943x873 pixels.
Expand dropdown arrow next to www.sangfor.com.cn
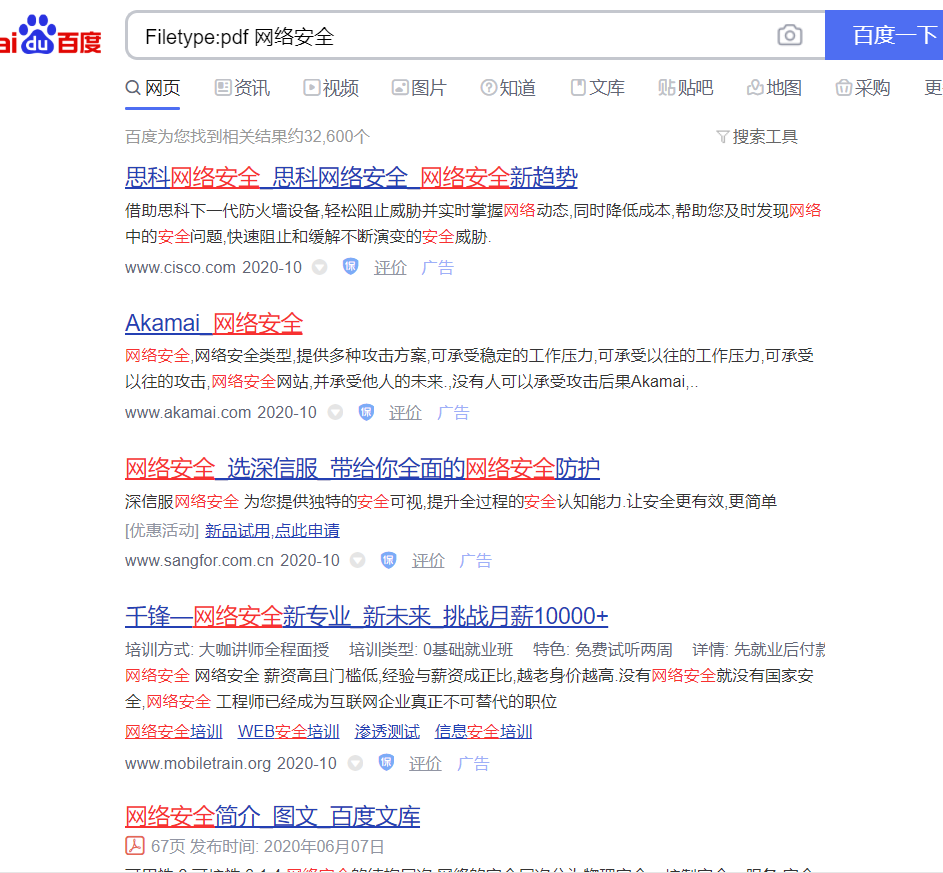point(358,560)
